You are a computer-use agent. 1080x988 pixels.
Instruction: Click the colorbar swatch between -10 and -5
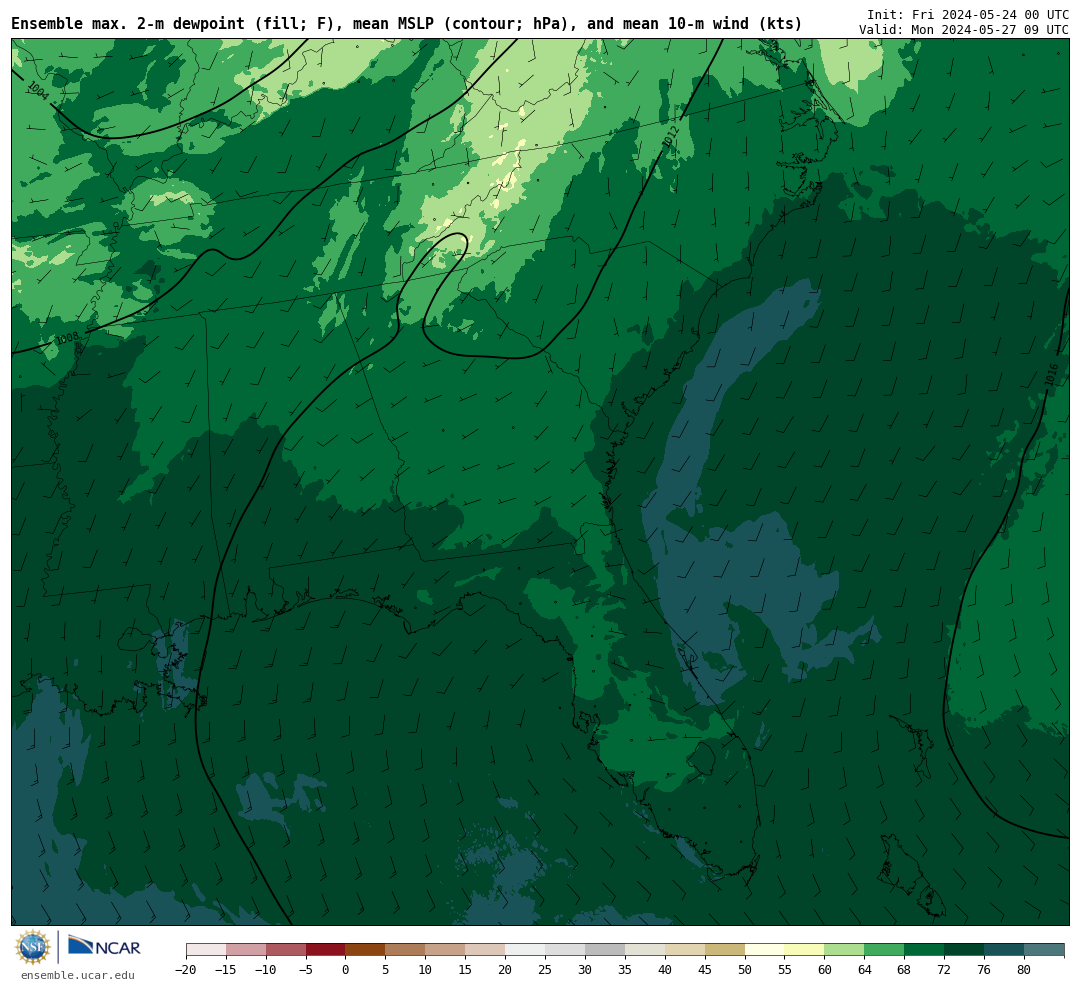(286, 950)
